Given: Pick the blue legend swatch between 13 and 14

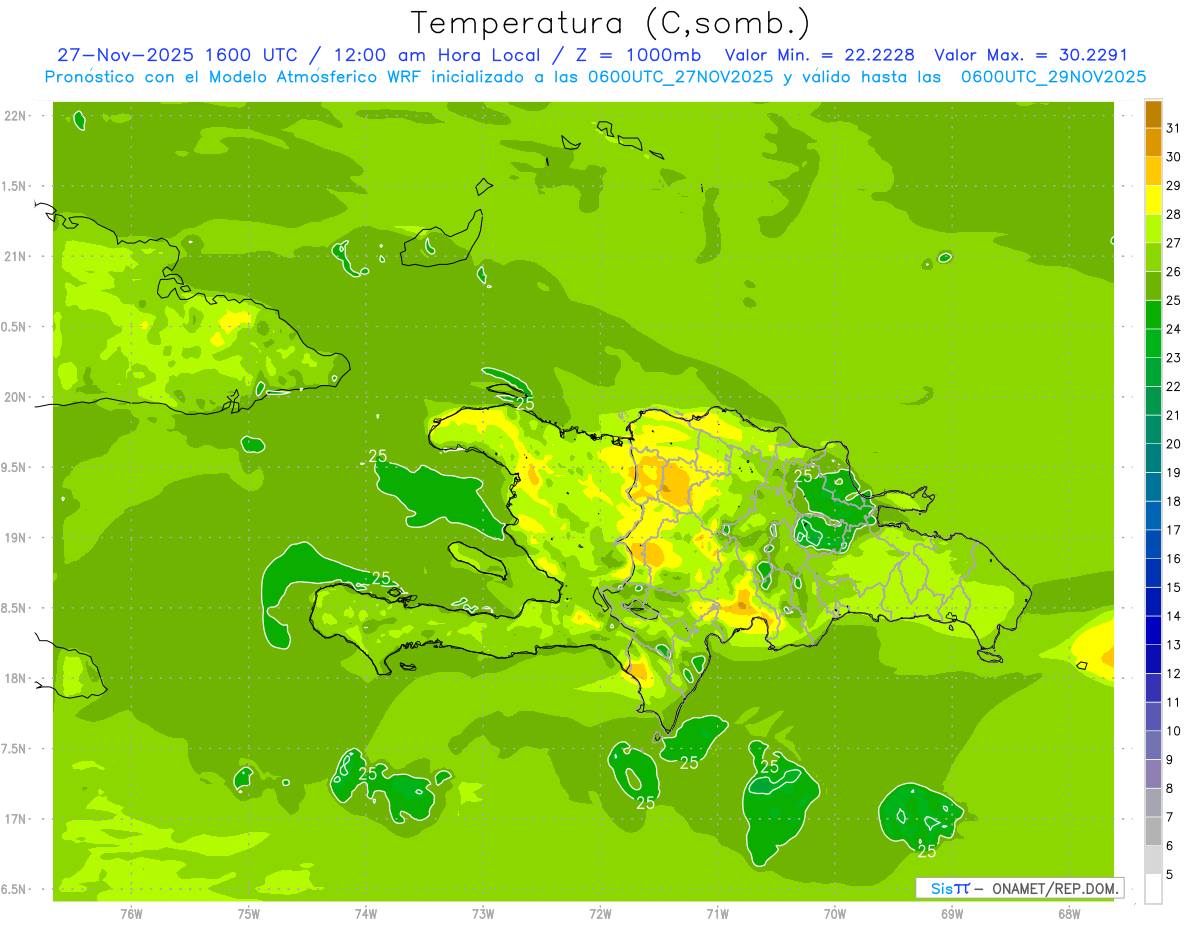Looking at the screenshot, I should pyautogui.click(x=1153, y=631).
